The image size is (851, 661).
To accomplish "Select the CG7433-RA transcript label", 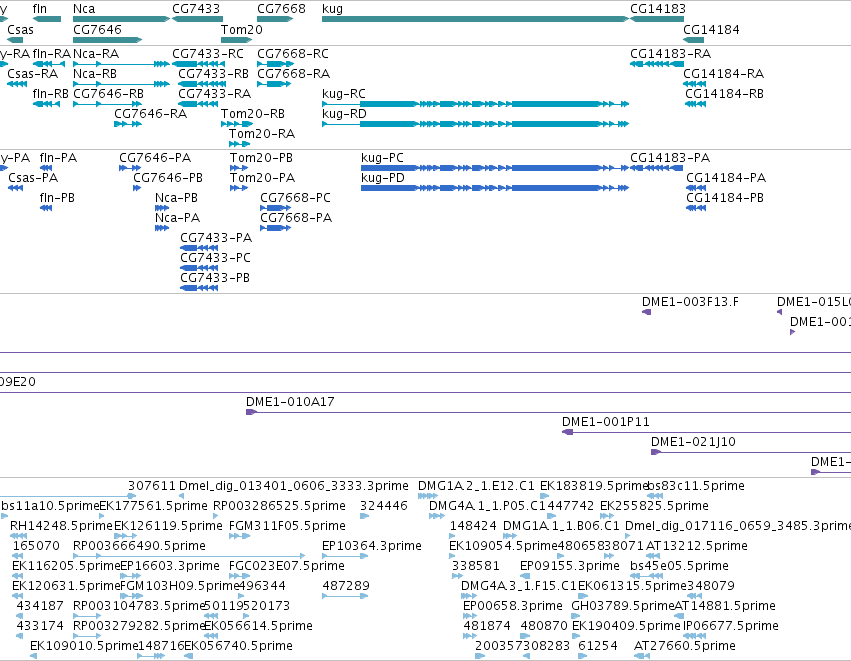I will click(x=214, y=94).
